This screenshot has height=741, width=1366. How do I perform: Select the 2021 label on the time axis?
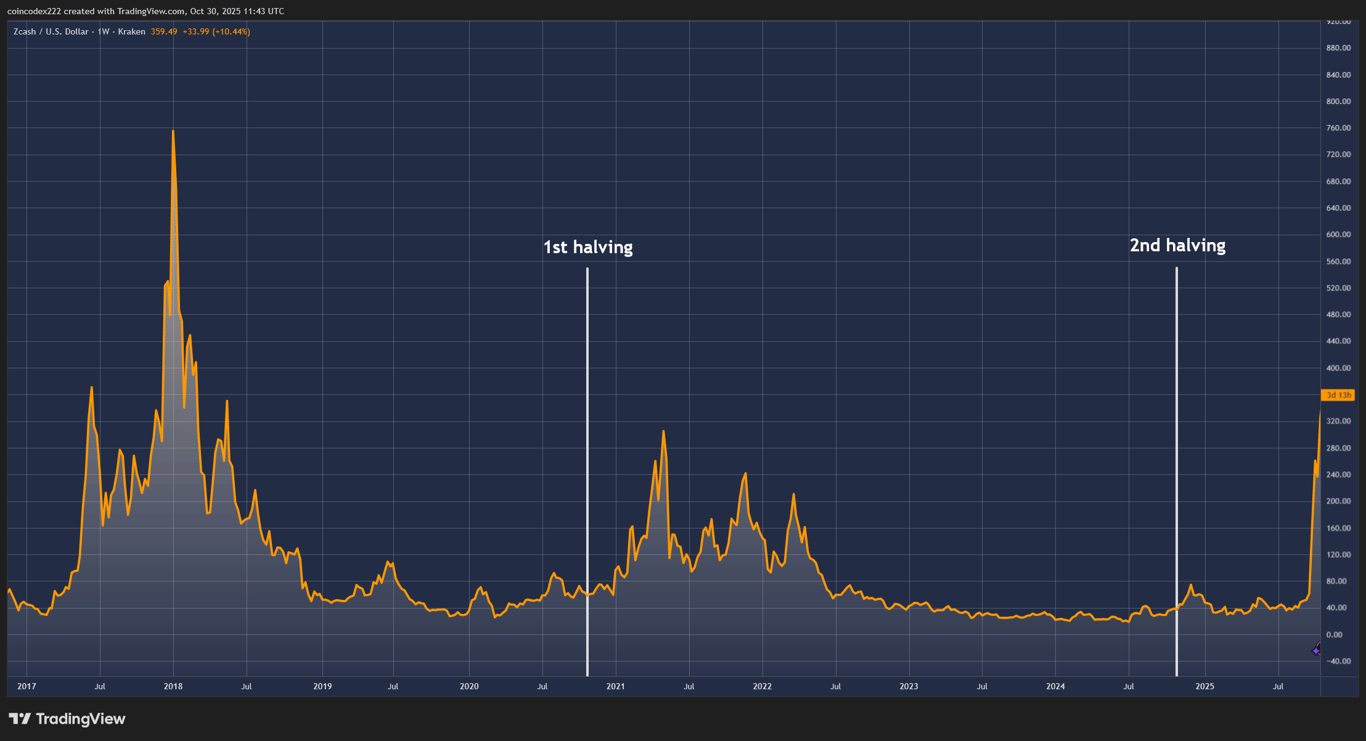[x=615, y=687]
